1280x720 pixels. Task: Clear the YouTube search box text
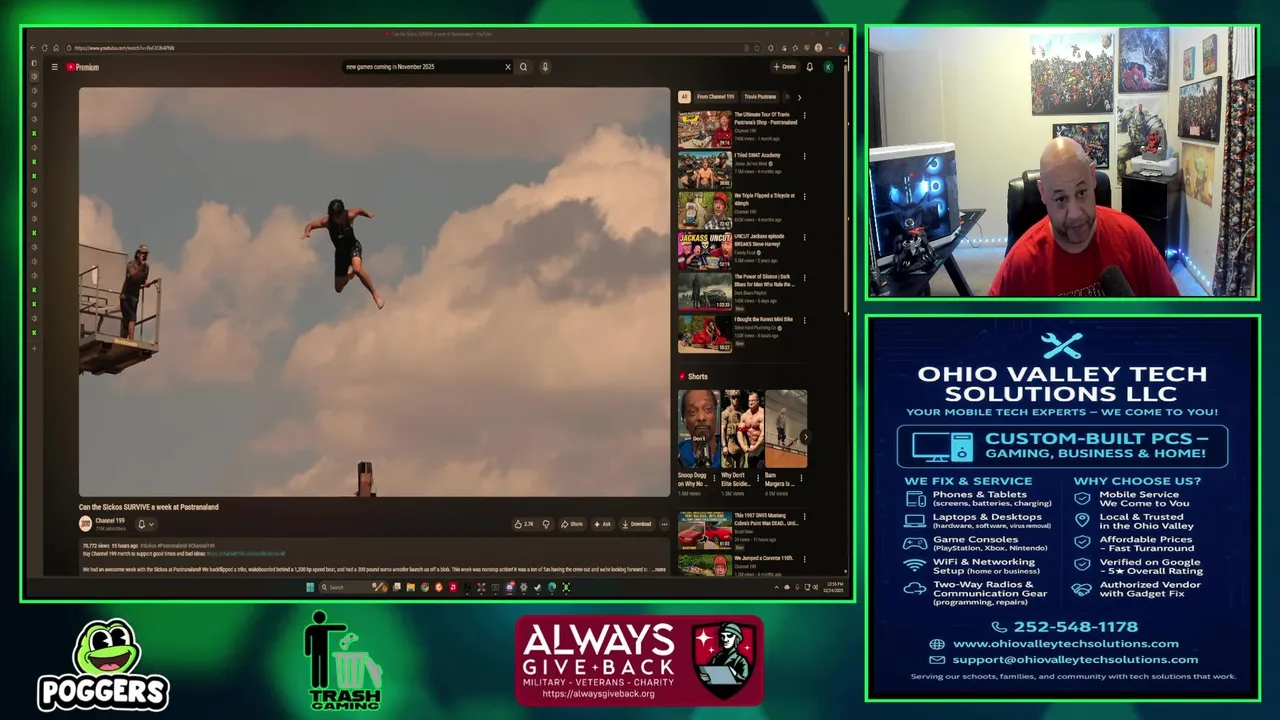(x=507, y=67)
